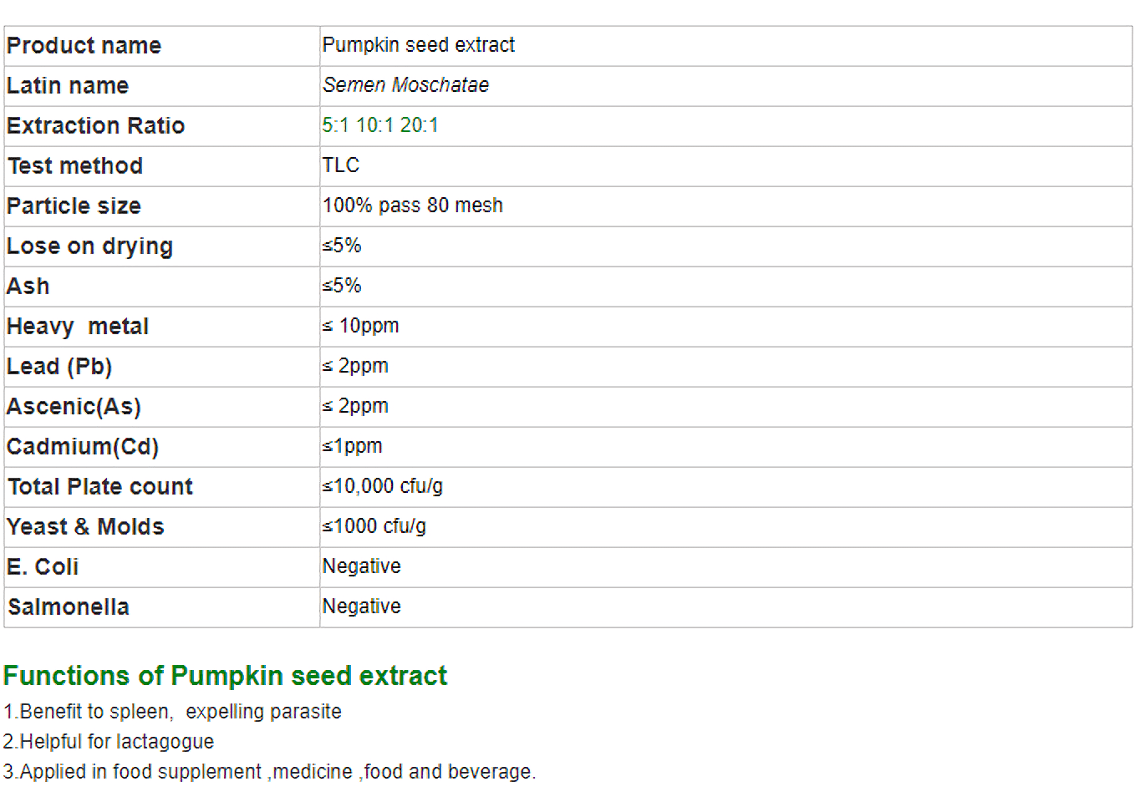Select the Ash row label
1140x807 pixels.
coord(28,286)
